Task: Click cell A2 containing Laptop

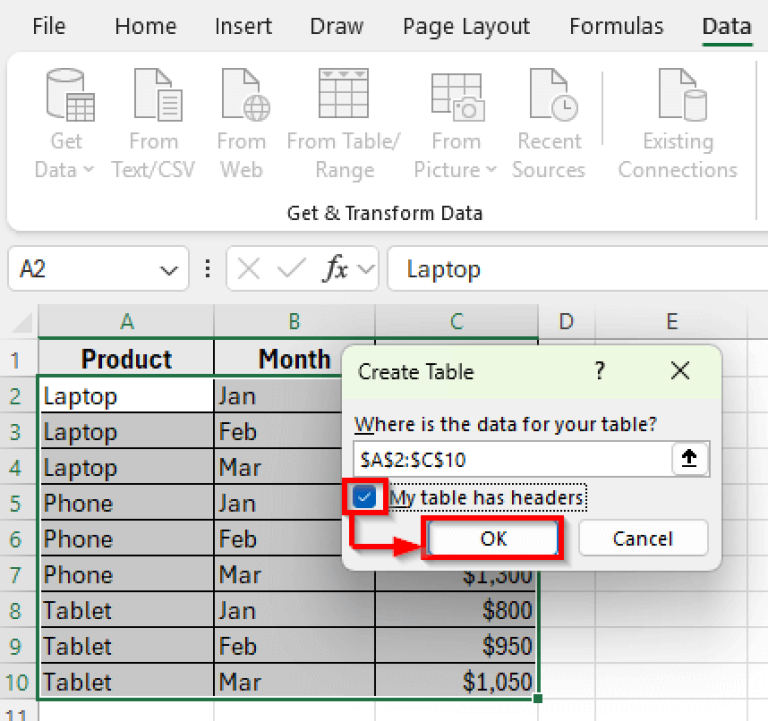Action: pyautogui.click(x=126, y=395)
